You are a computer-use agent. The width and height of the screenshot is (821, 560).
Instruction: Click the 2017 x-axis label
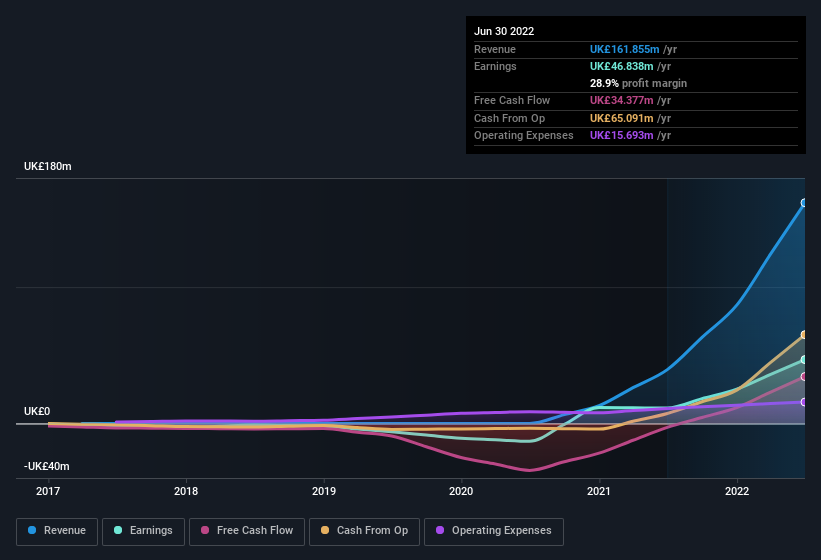coord(48,491)
